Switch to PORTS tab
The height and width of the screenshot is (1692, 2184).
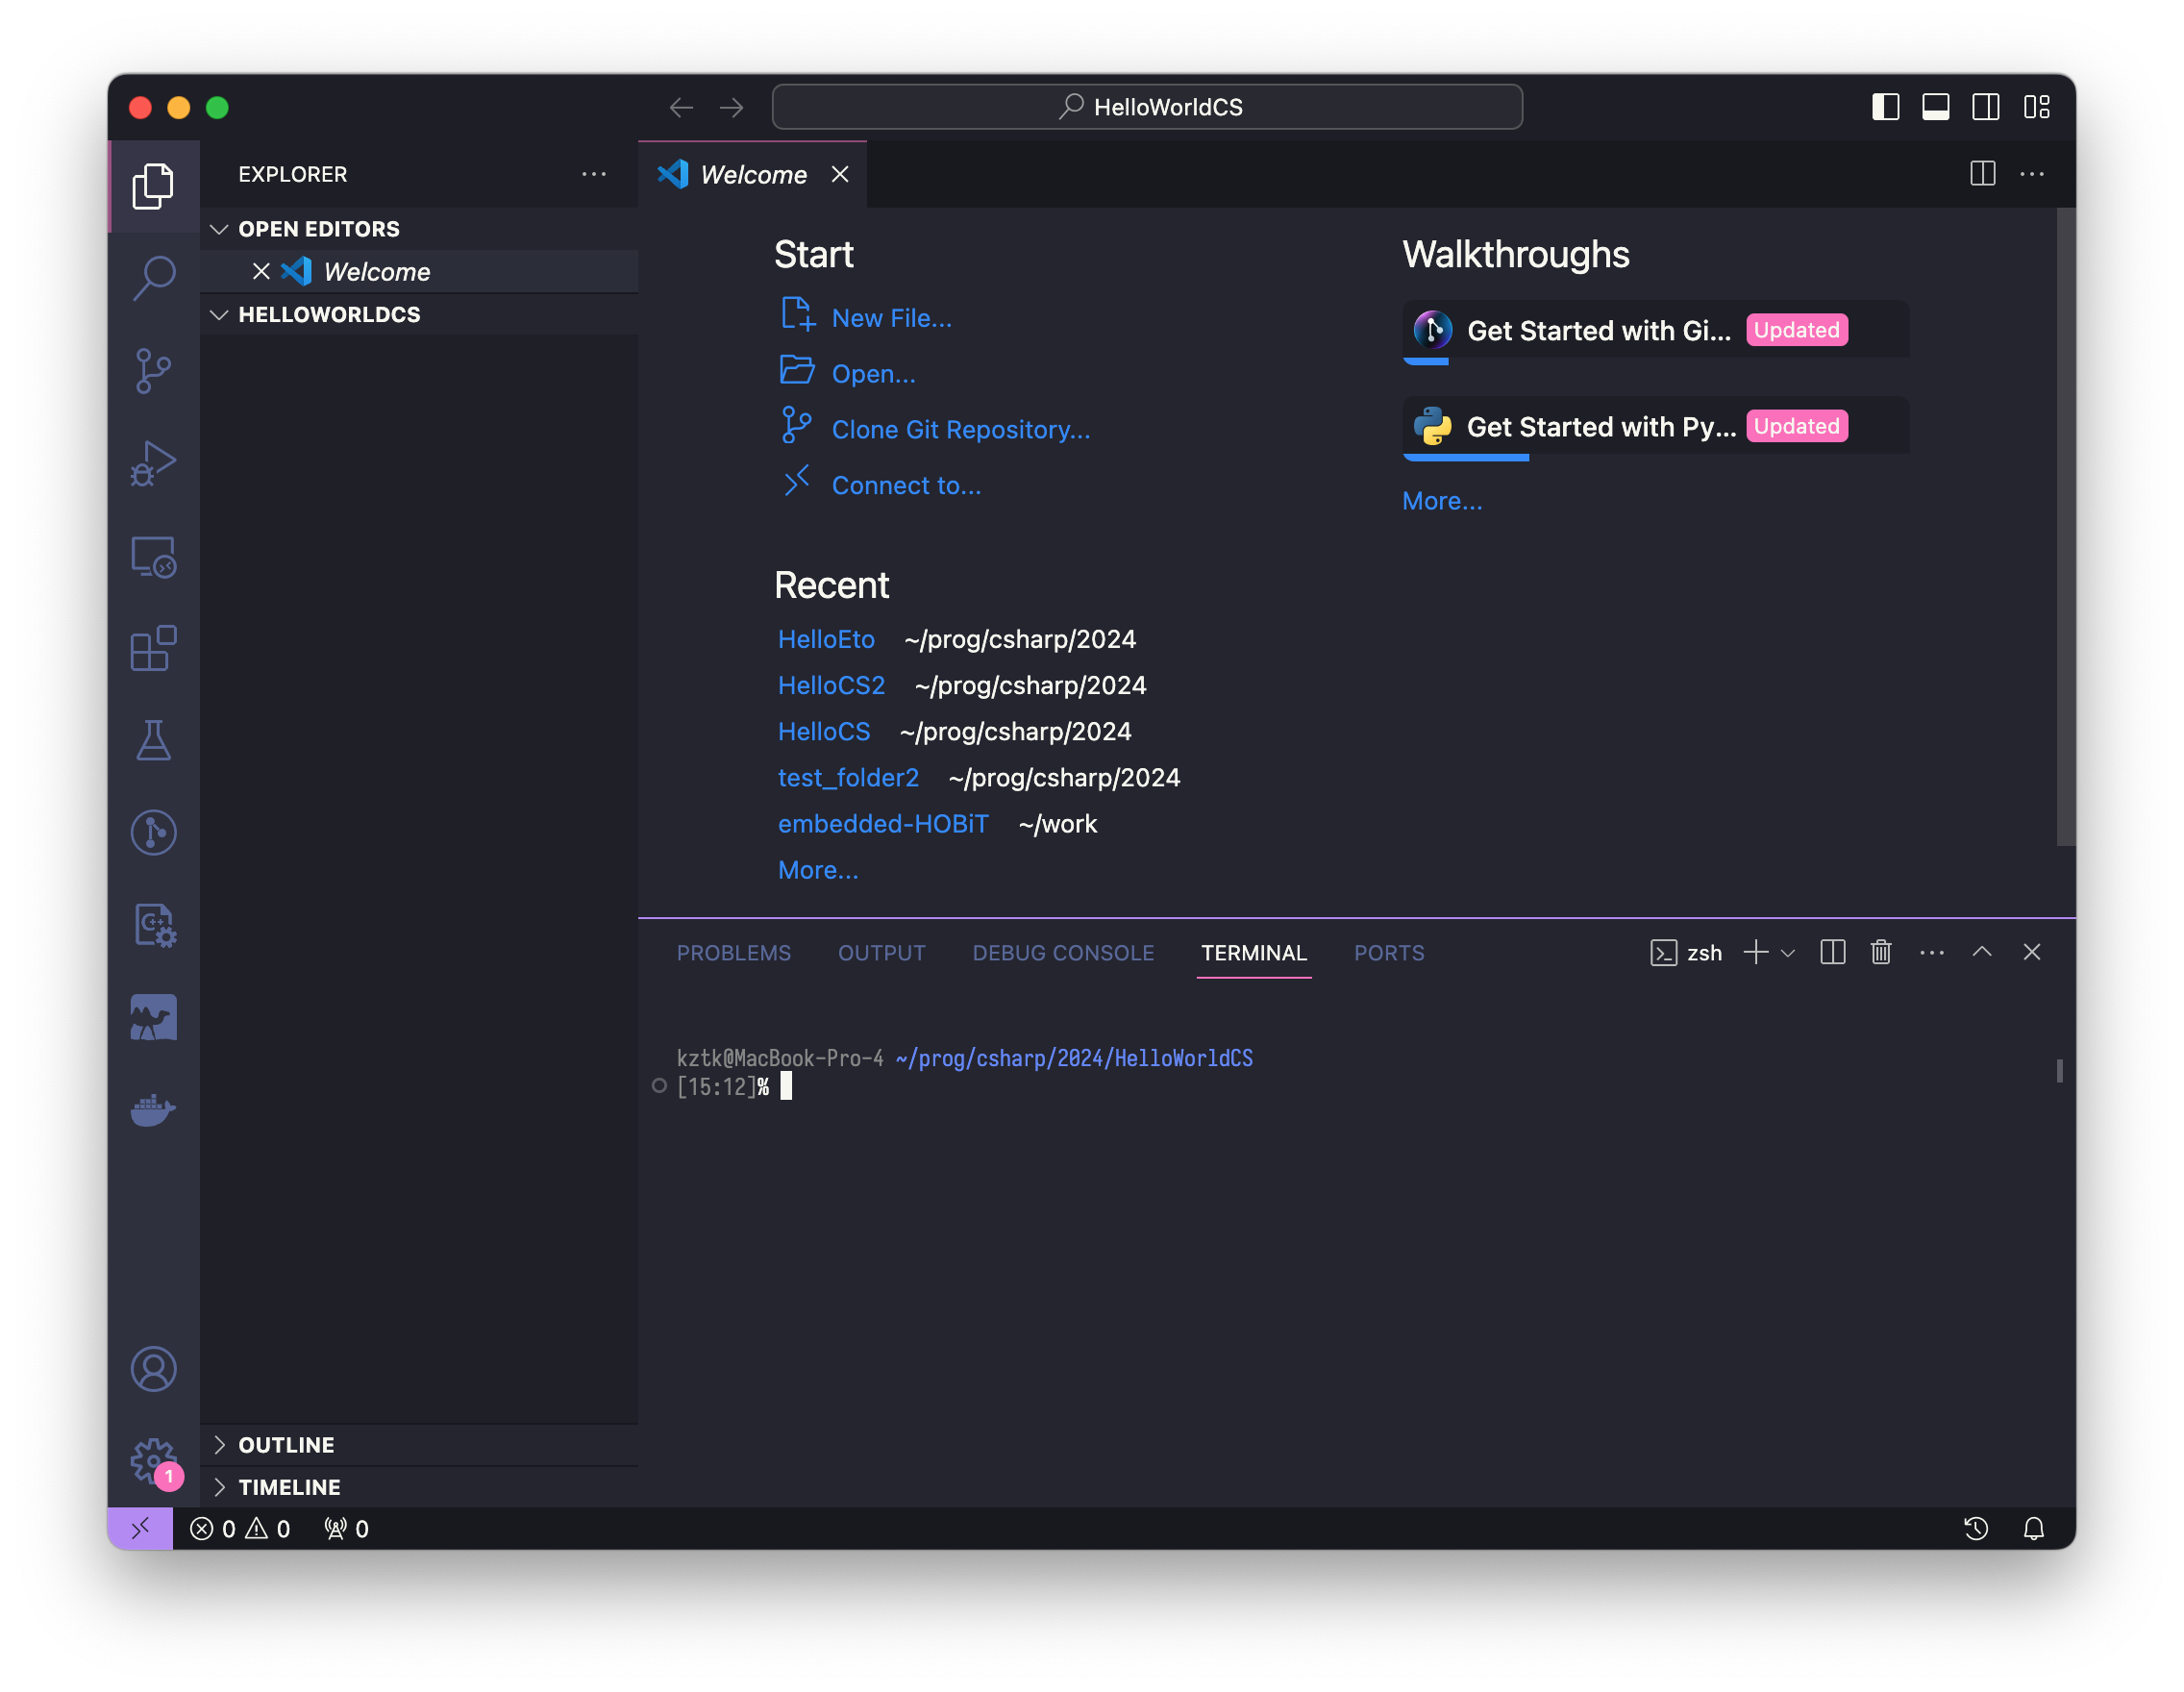[x=1389, y=952]
